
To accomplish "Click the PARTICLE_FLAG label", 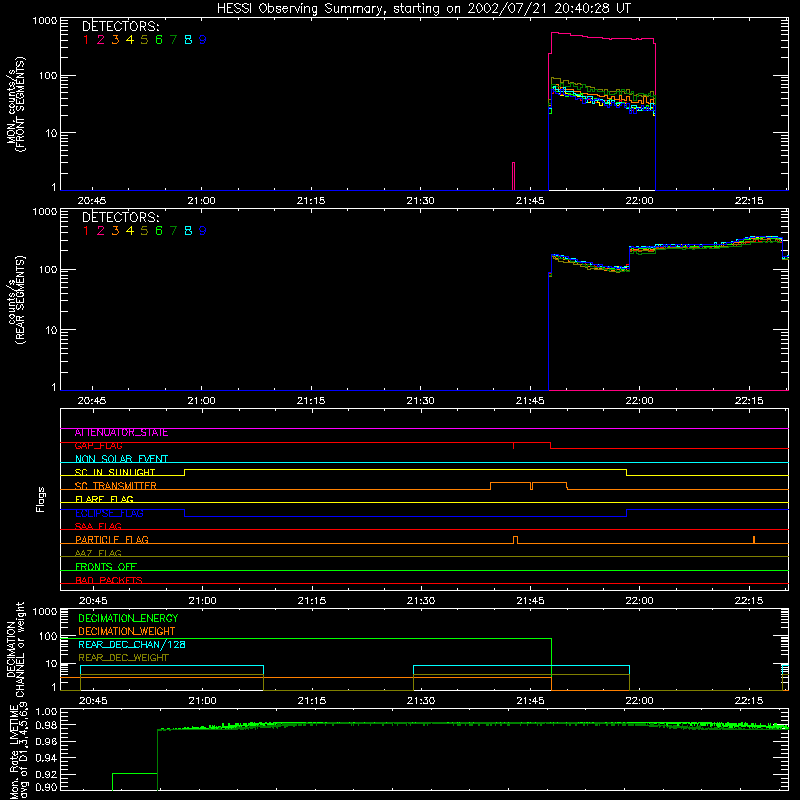I will 112,540.
